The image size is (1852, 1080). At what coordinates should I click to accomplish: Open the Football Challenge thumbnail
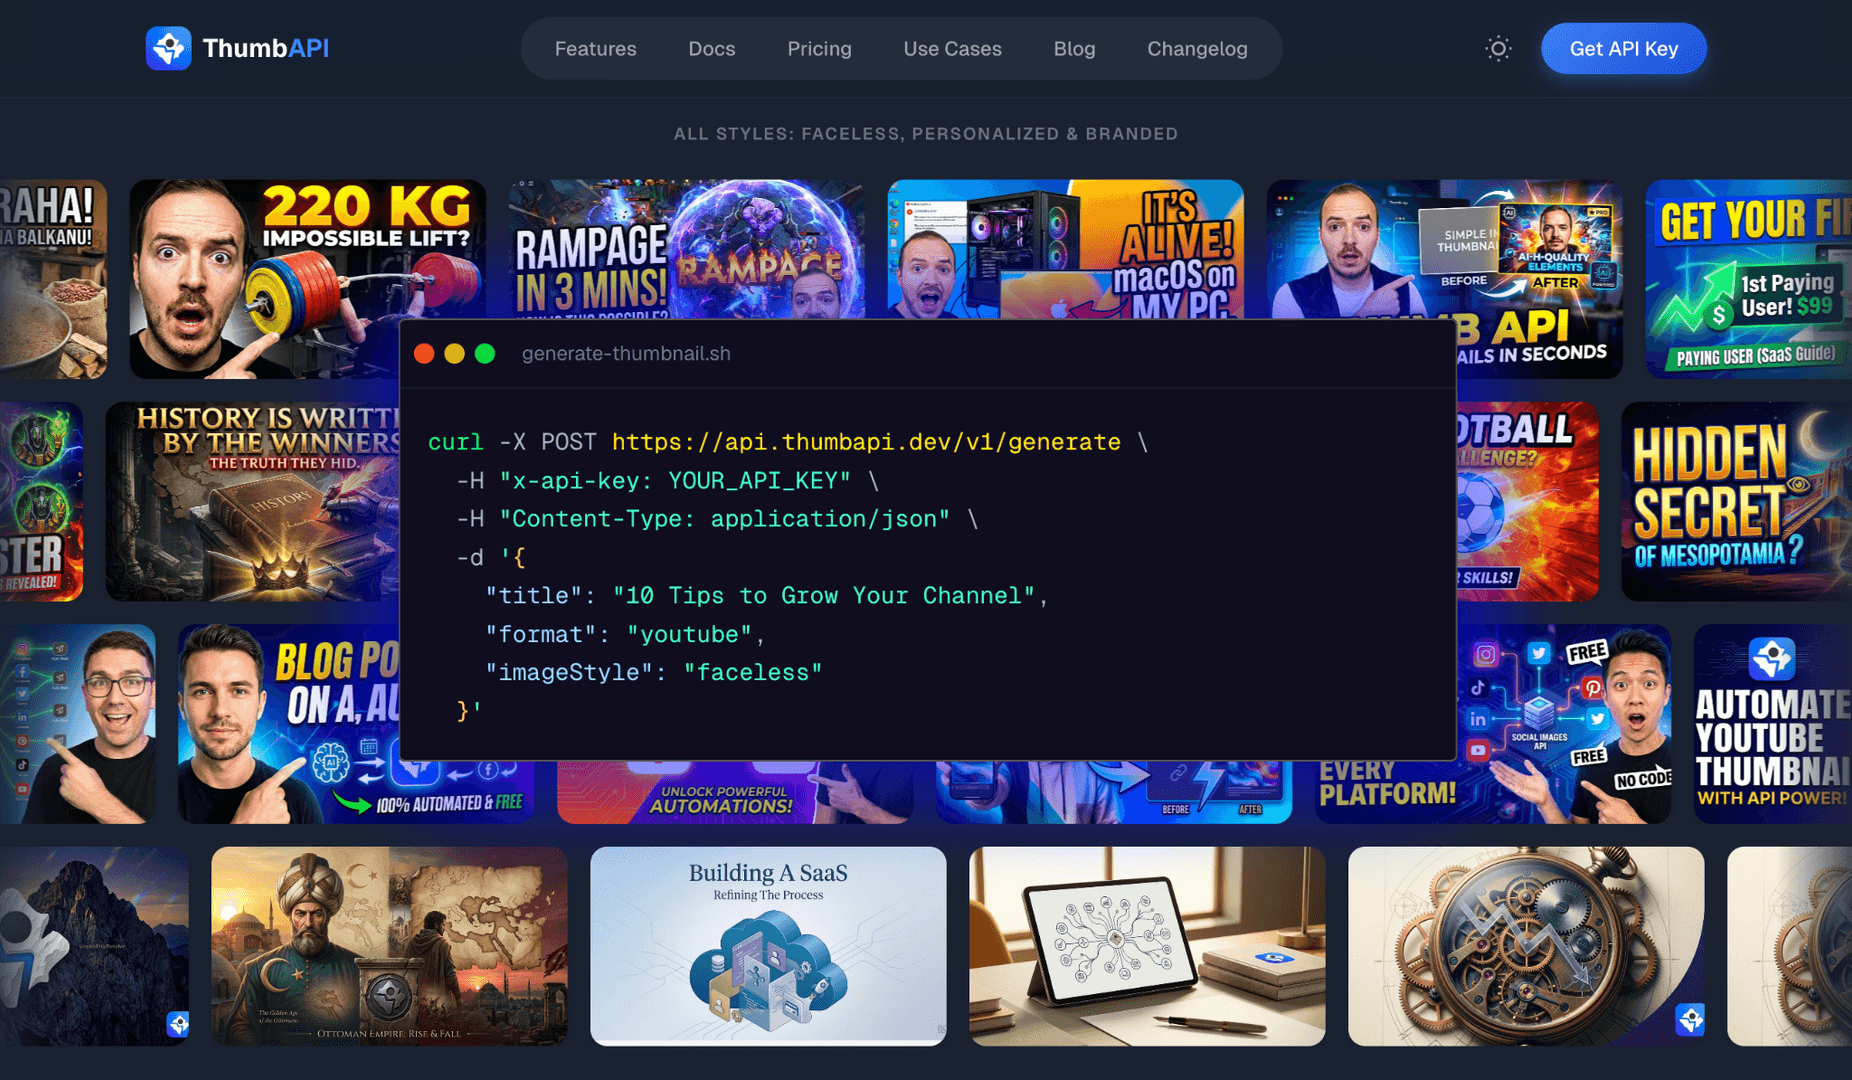point(1527,501)
